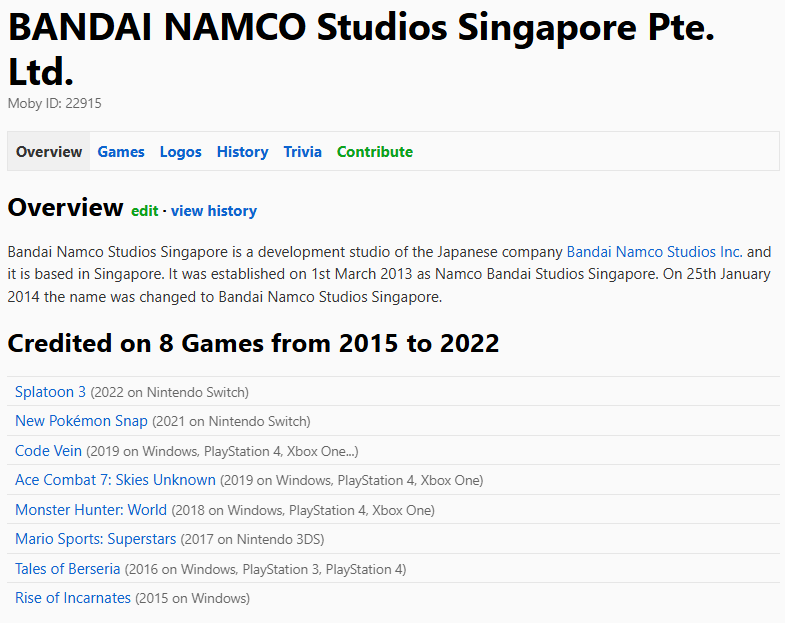Image resolution: width=785 pixels, height=623 pixels.
Task: Open the Splatoon 3 game link
Action: 50,392
